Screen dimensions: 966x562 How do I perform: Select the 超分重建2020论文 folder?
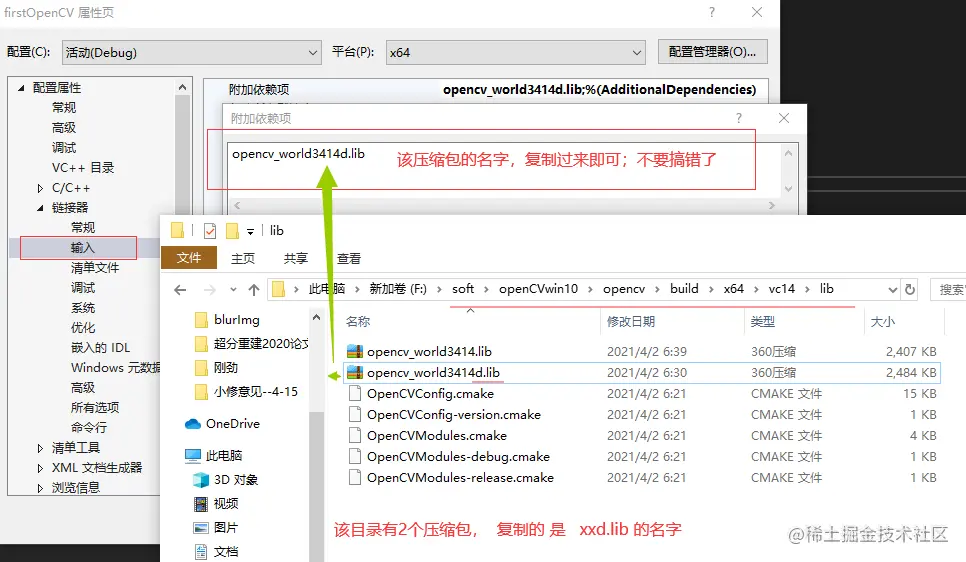pos(251,344)
